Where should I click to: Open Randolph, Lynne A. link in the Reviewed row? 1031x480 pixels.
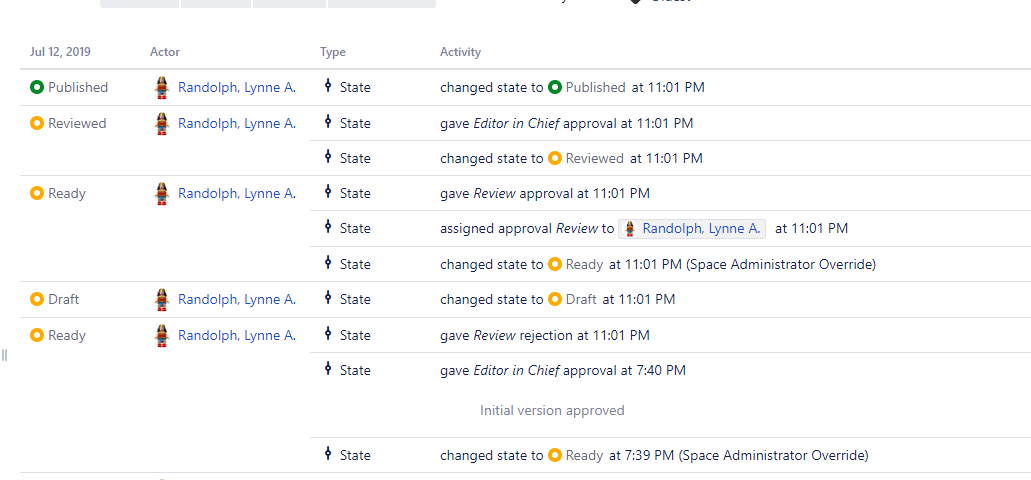[x=237, y=123]
